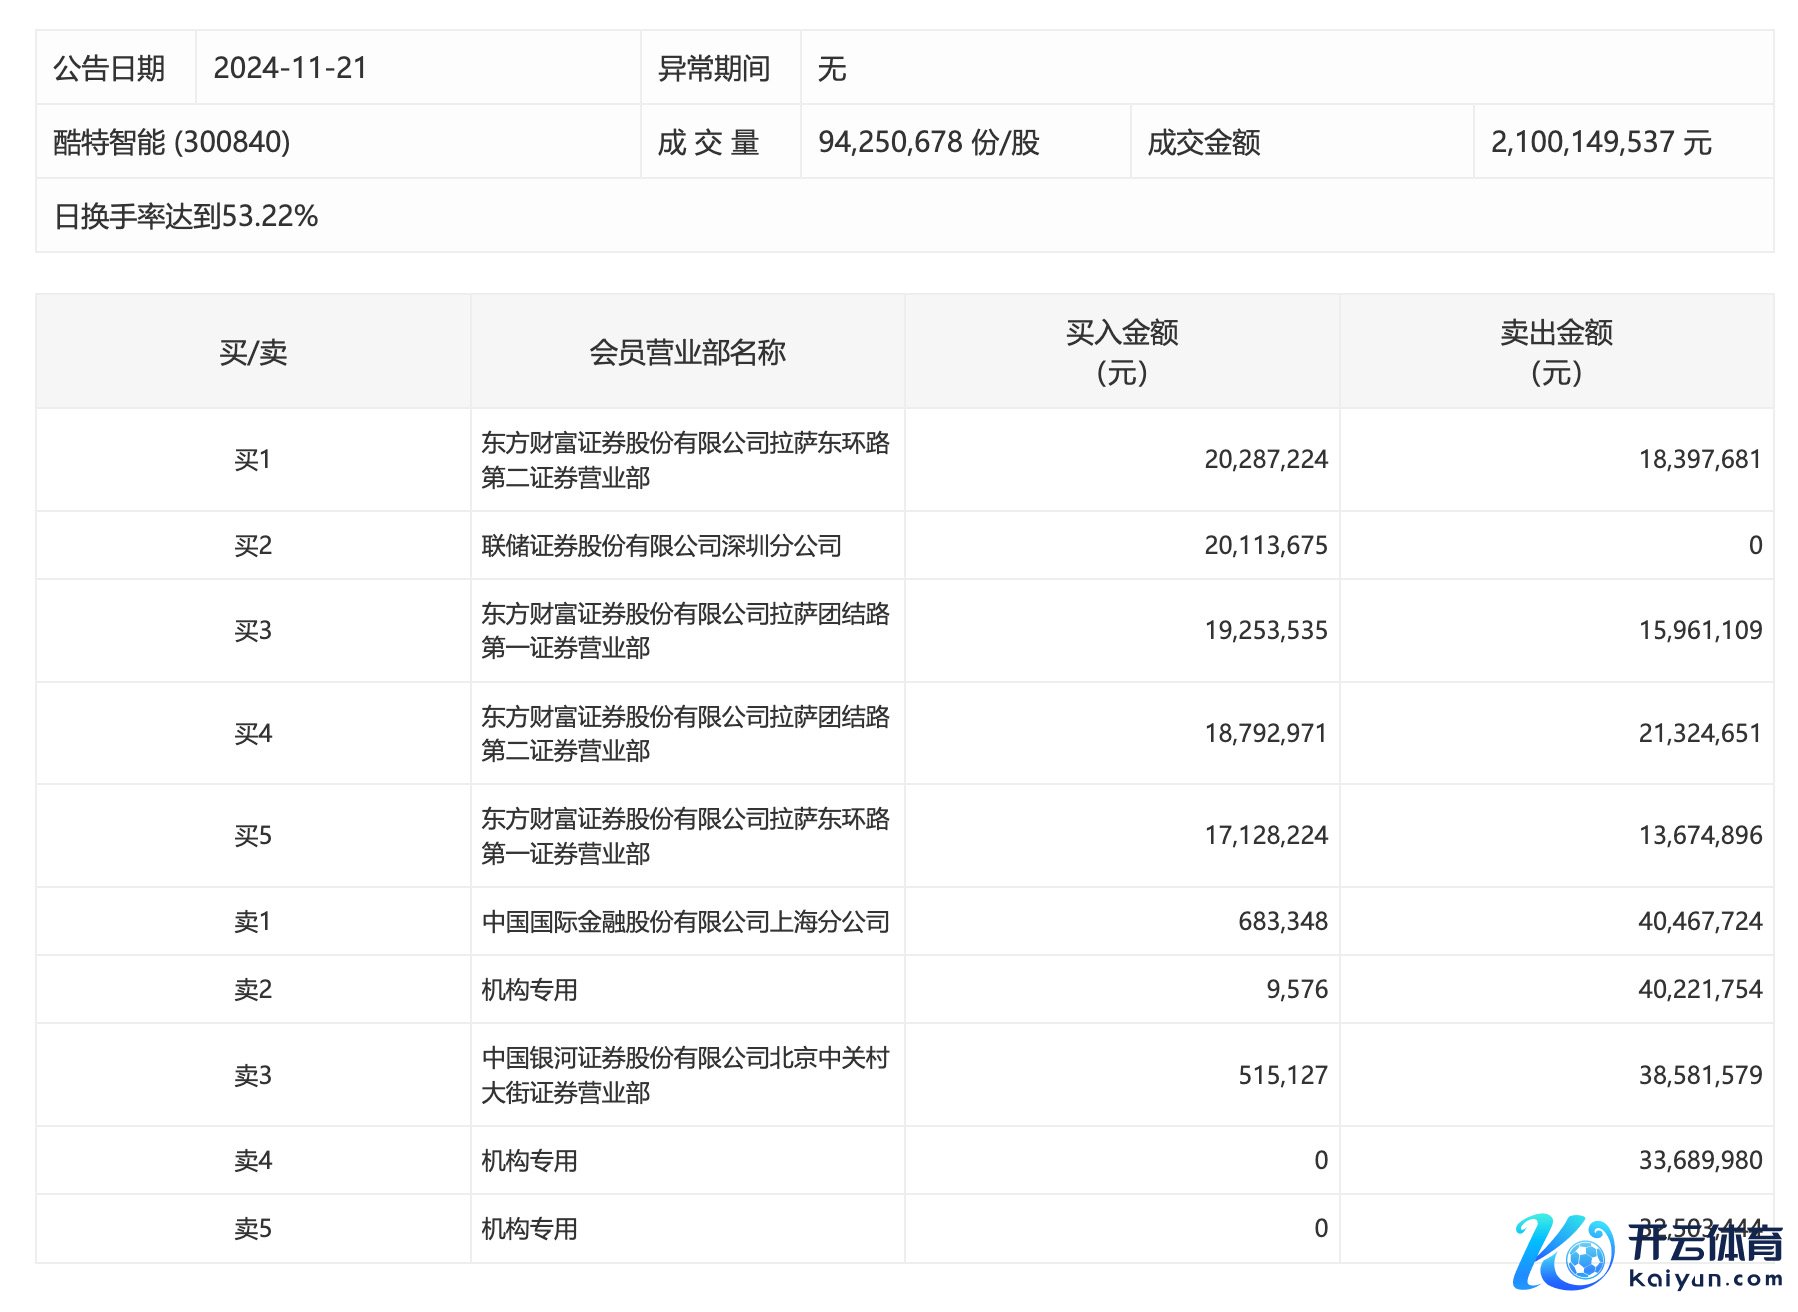Select the 联储证券股份有限公司深圳分公司 entry
The width and height of the screenshot is (1798, 1312).
coord(661,546)
